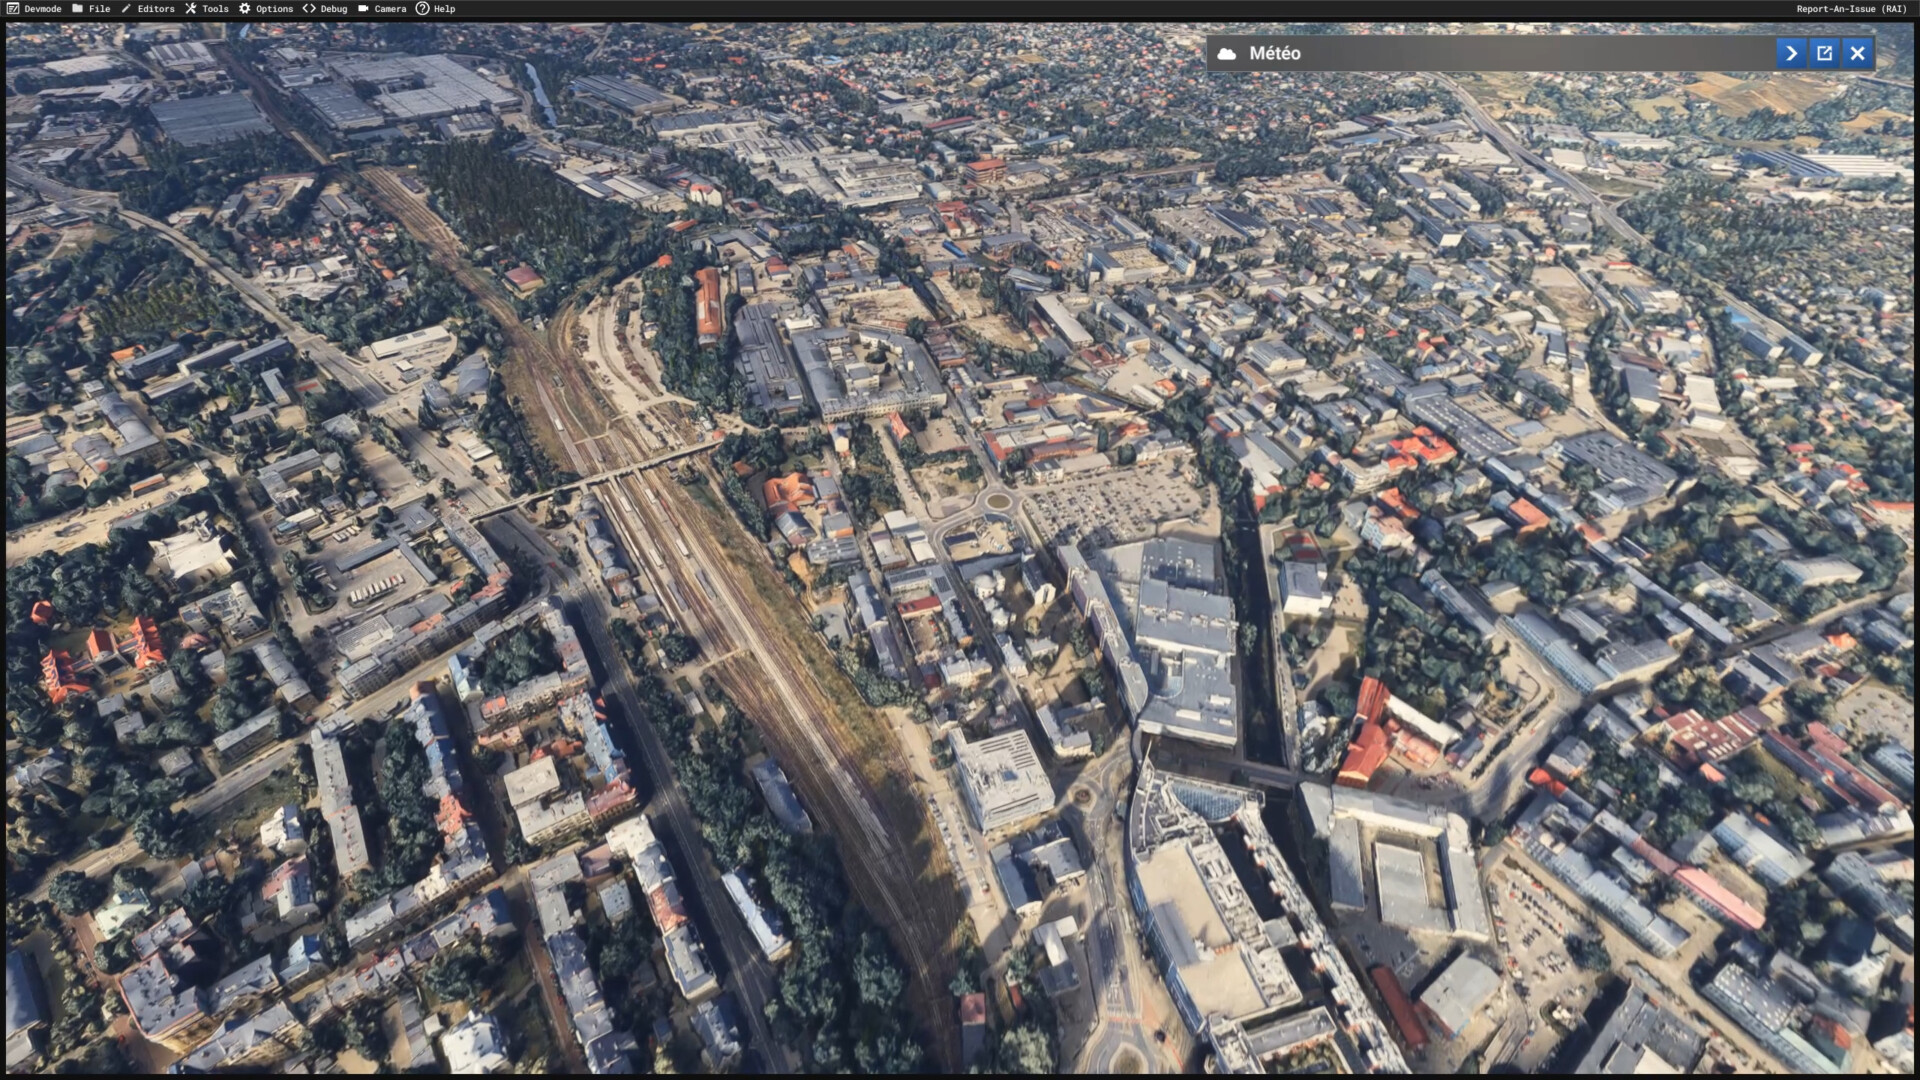This screenshot has height=1080, width=1920.
Task: Open the Tools menu
Action: [215, 9]
